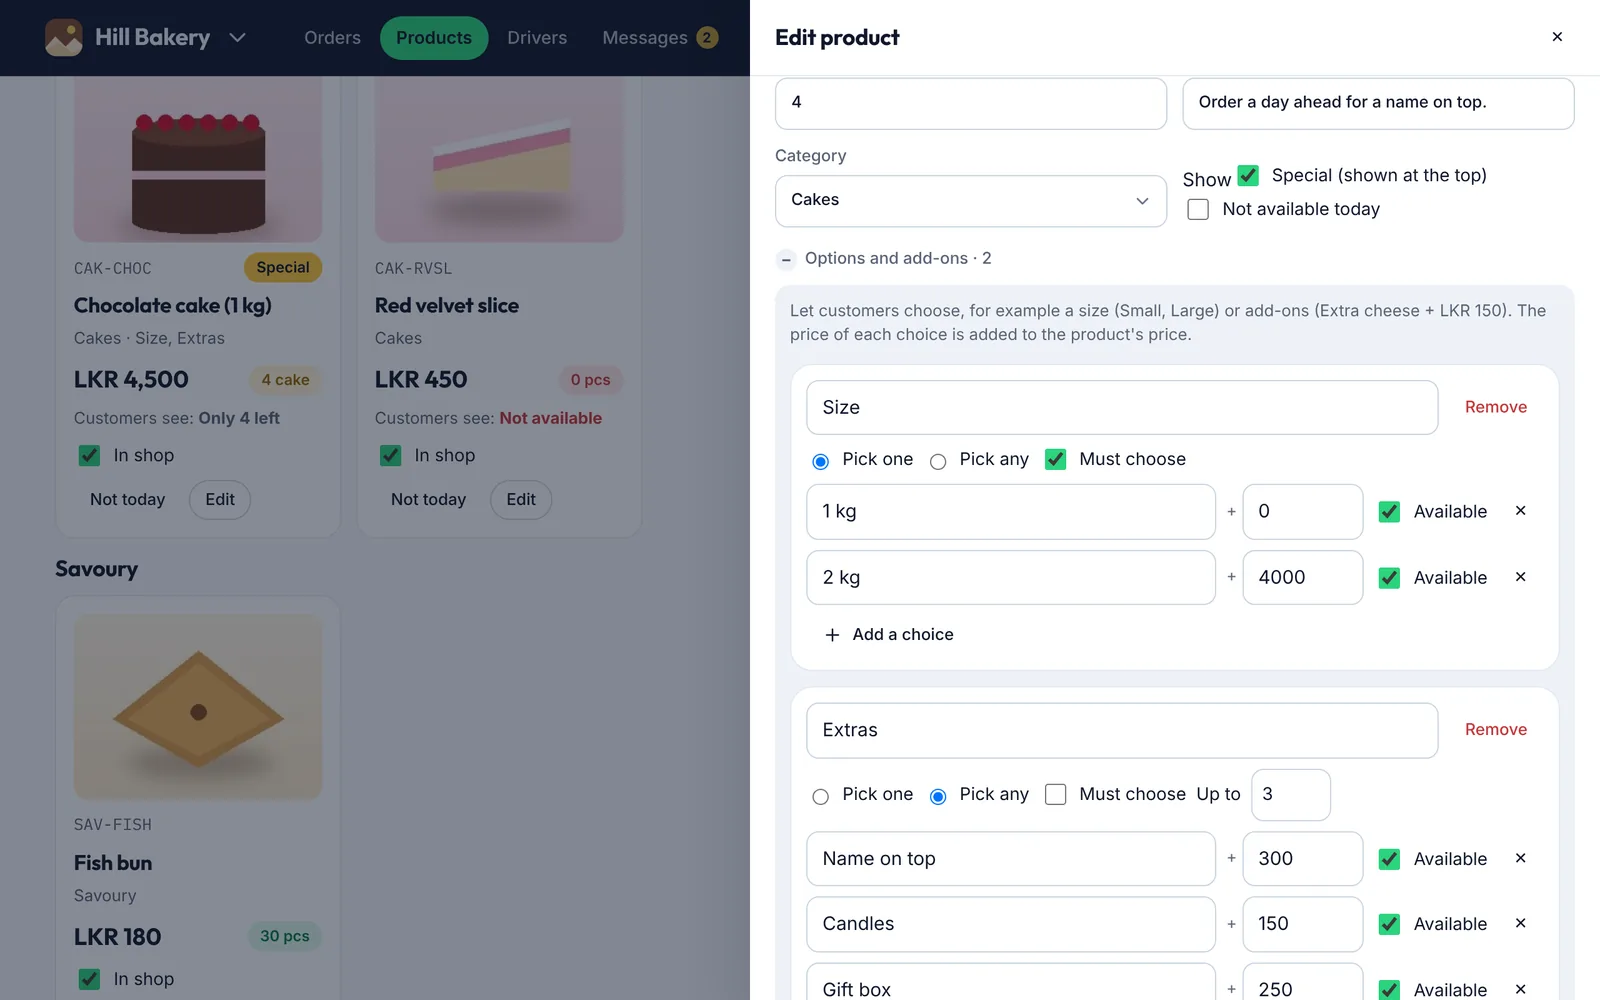Delete the Name on top choice
Viewport: 1600px width, 1000px height.
pyautogui.click(x=1520, y=858)
